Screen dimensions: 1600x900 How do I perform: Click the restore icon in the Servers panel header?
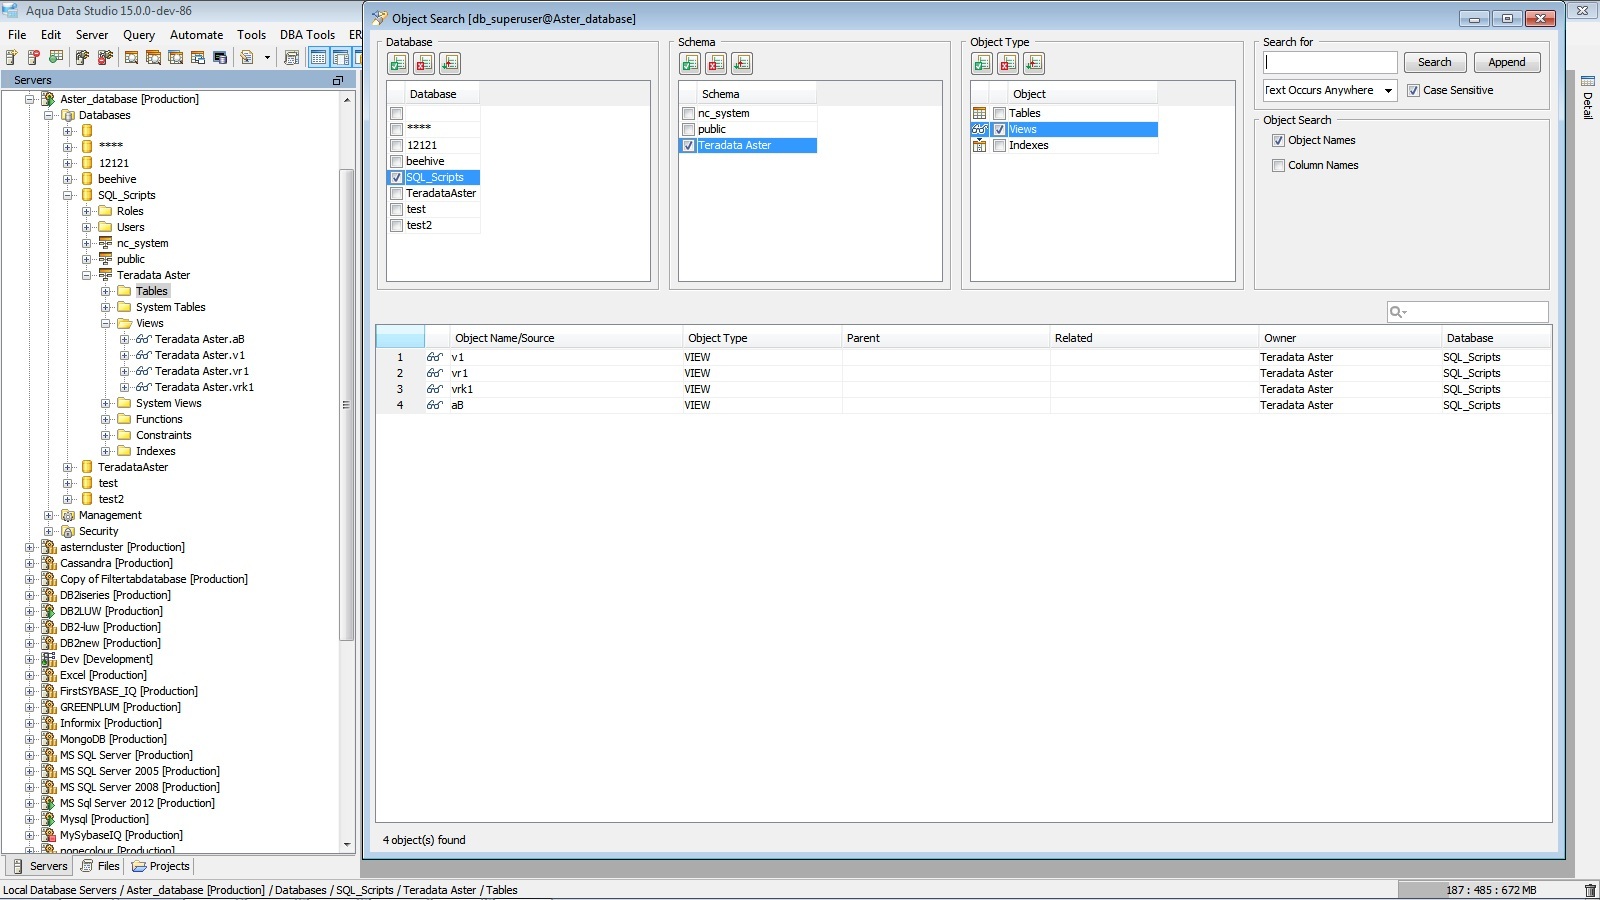338,80
